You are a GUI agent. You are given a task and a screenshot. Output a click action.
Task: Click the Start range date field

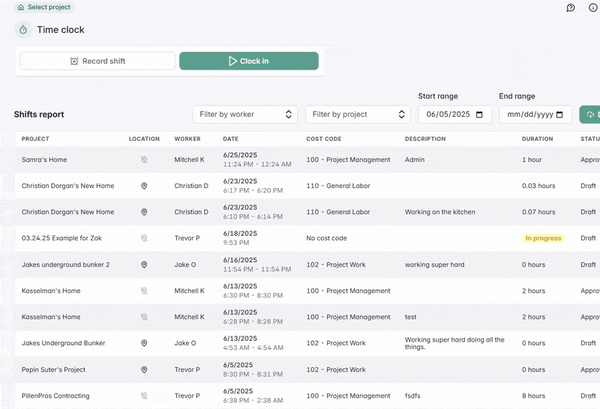click(455, 114)
